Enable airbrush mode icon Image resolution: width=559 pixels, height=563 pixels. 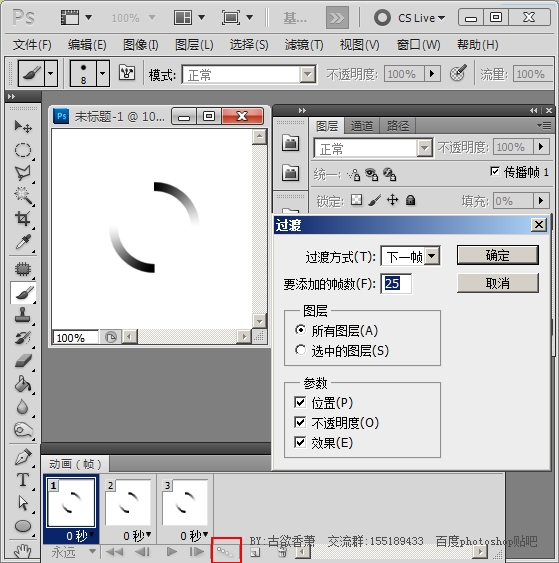click(x=458, y=73)
